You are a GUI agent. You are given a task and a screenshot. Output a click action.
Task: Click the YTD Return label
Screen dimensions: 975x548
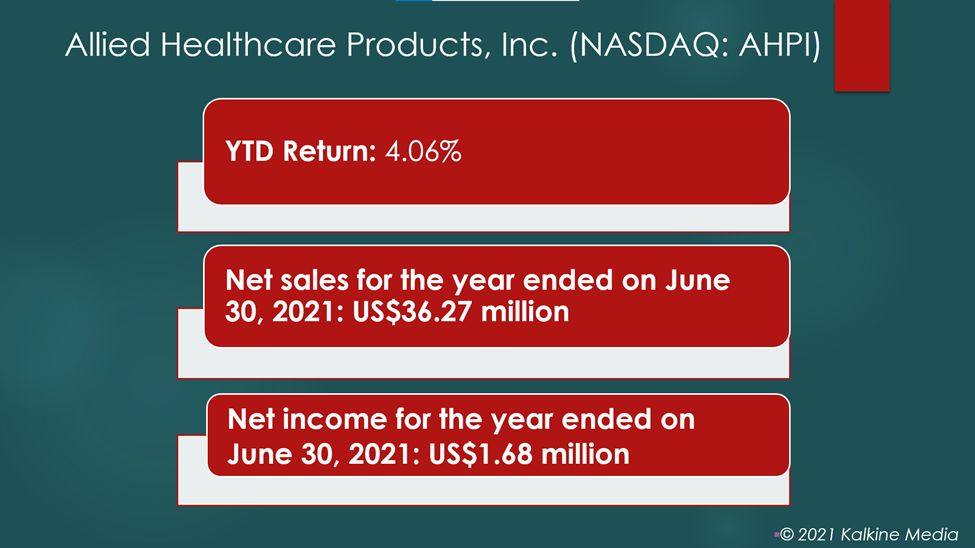click(300, 151)
